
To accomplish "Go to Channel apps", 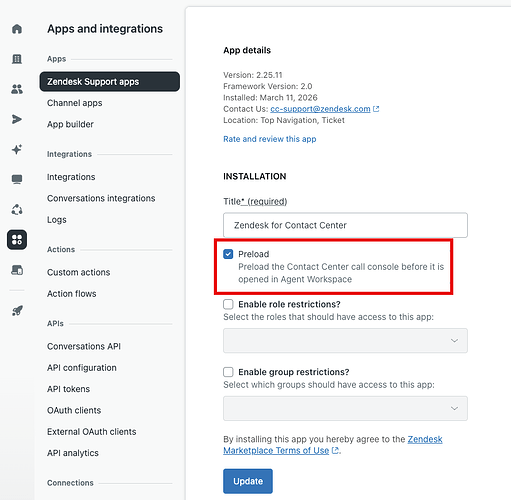I will point(75,103).
